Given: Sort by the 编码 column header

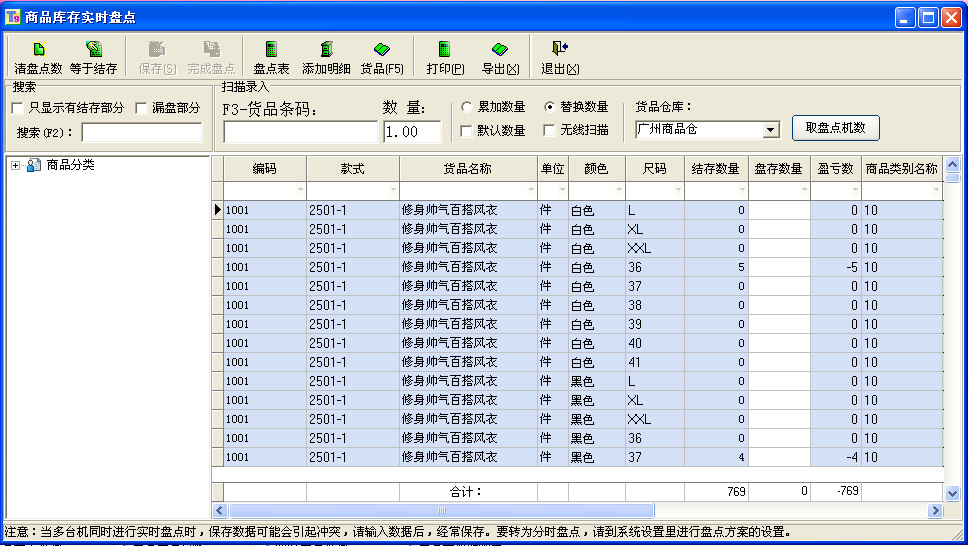Looking at the screenshot, I should point(265,169).
